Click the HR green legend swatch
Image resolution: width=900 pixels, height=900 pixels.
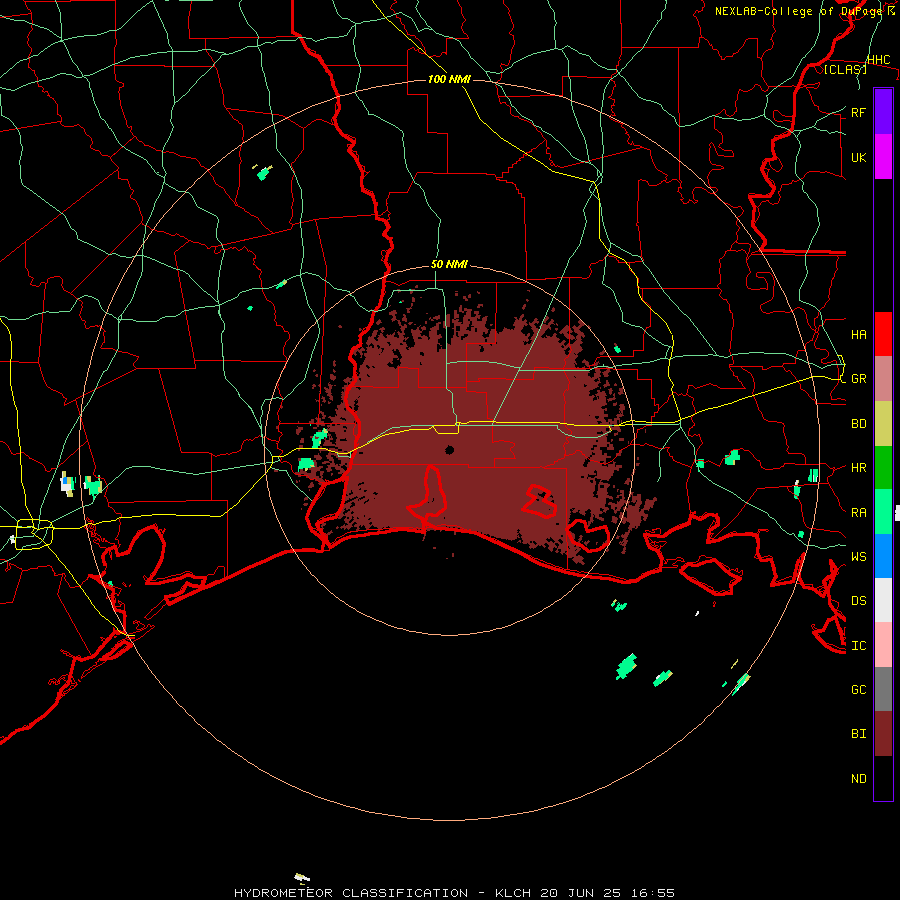click(x=883, y=468)
